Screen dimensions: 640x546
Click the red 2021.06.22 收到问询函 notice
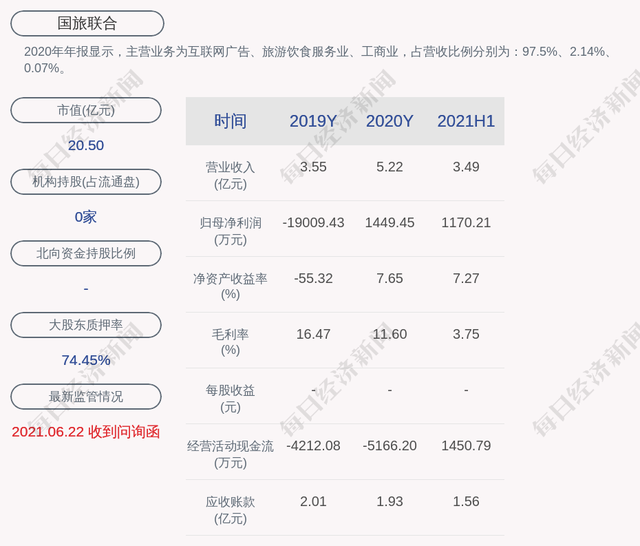pos(86,432)
